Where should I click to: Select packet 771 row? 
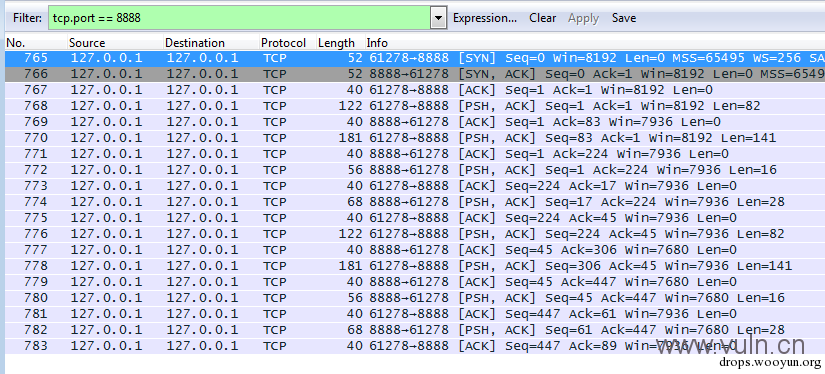415,154
